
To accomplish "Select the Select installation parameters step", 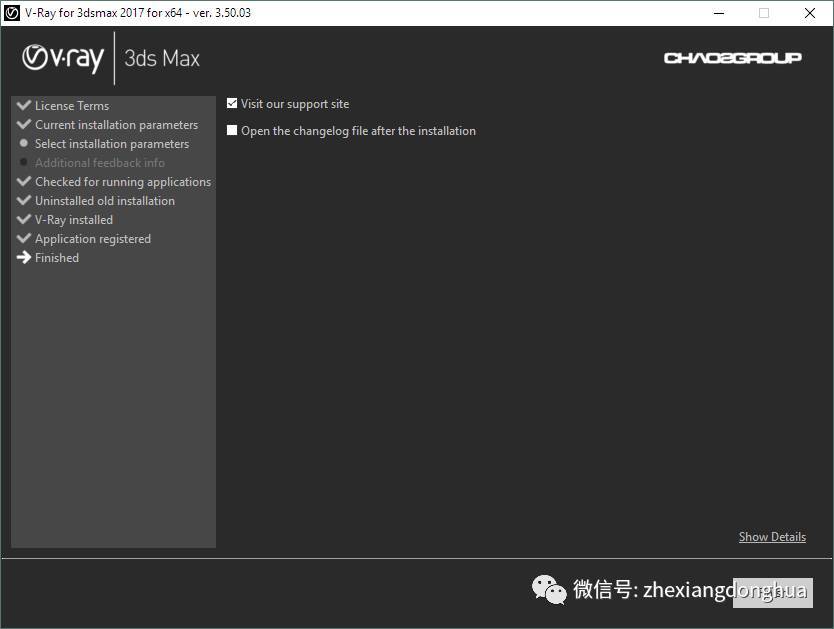I will click(x=112, y=144).
